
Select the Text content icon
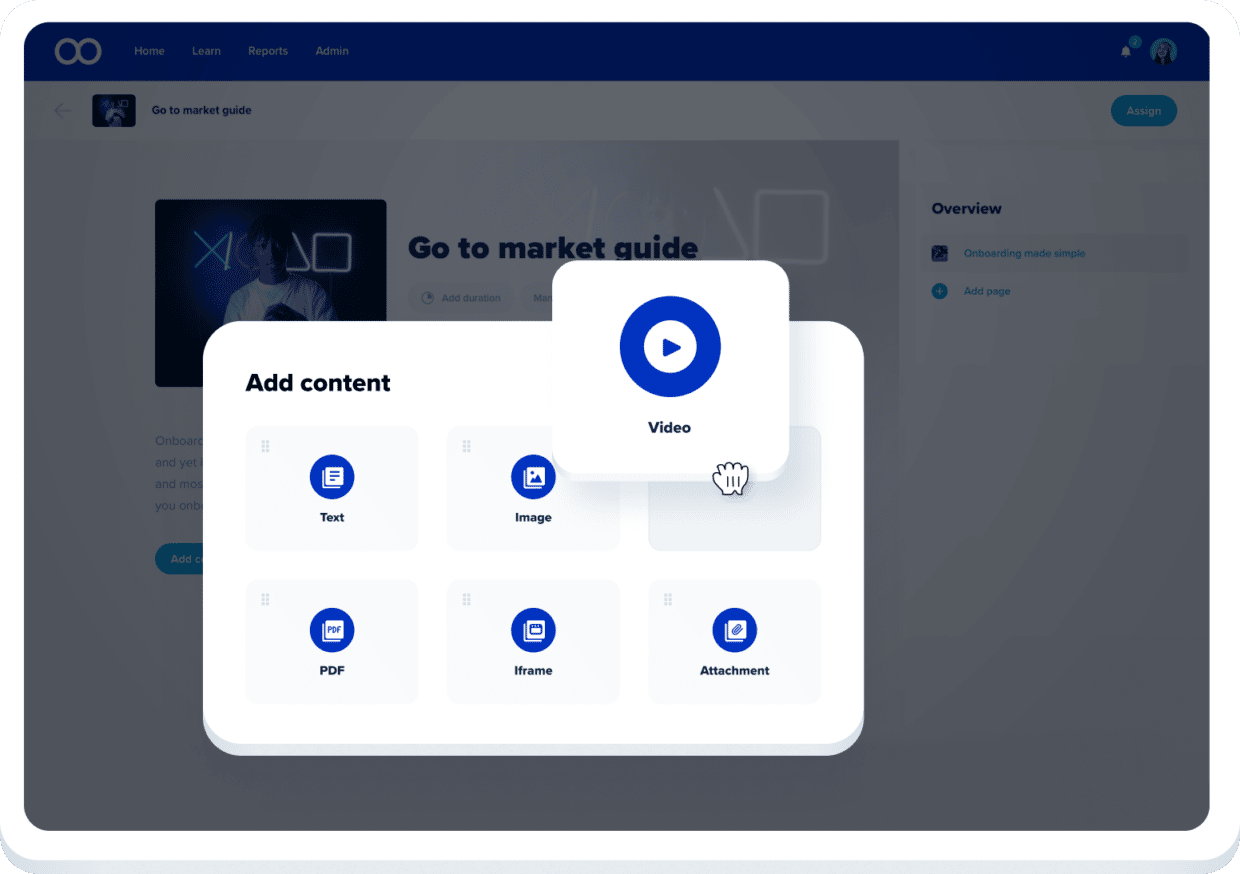331,477
